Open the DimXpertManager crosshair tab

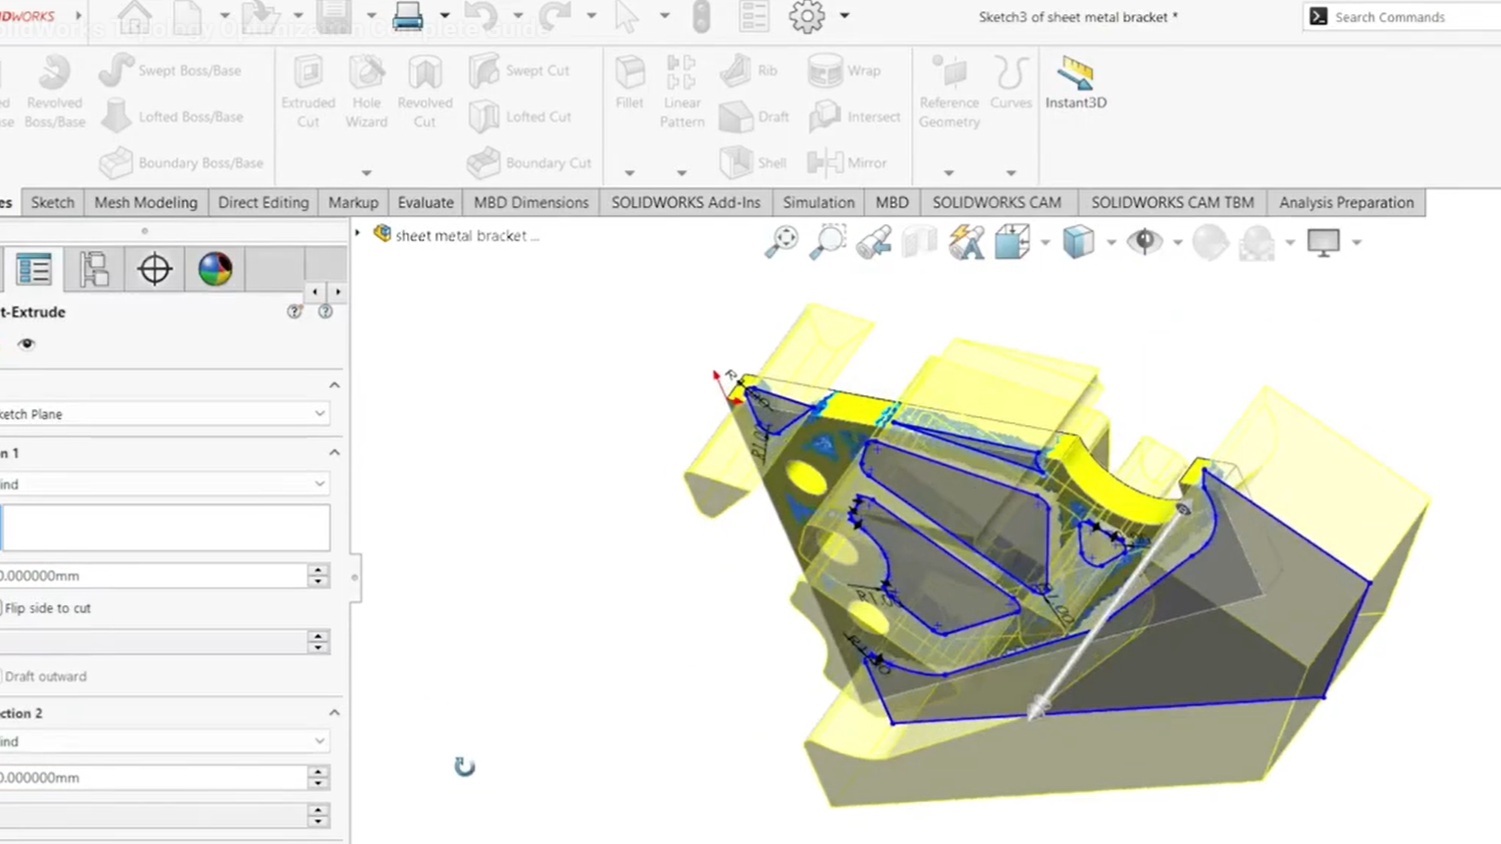tap(155, 269)
